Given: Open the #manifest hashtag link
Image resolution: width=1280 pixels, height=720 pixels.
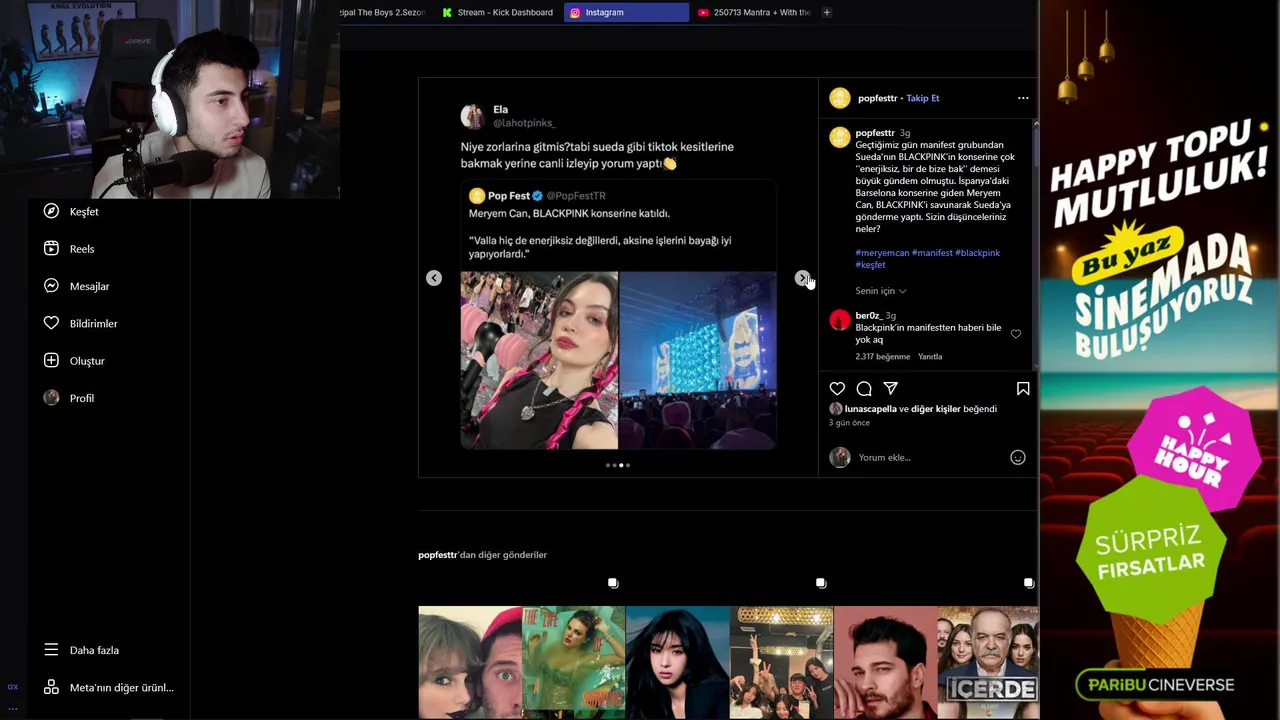Looking at the screenshot, I should click(932, 253).
